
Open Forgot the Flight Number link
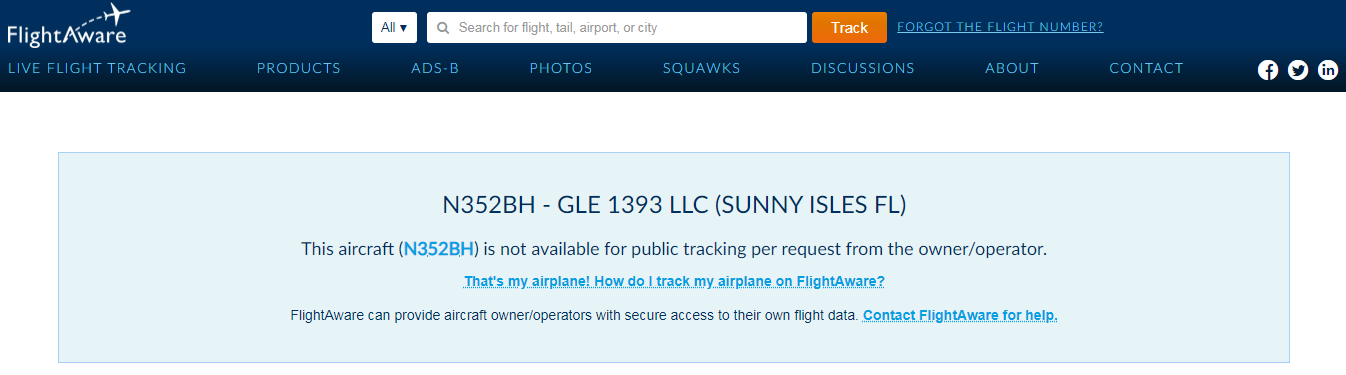click(x=1000, y=27)
